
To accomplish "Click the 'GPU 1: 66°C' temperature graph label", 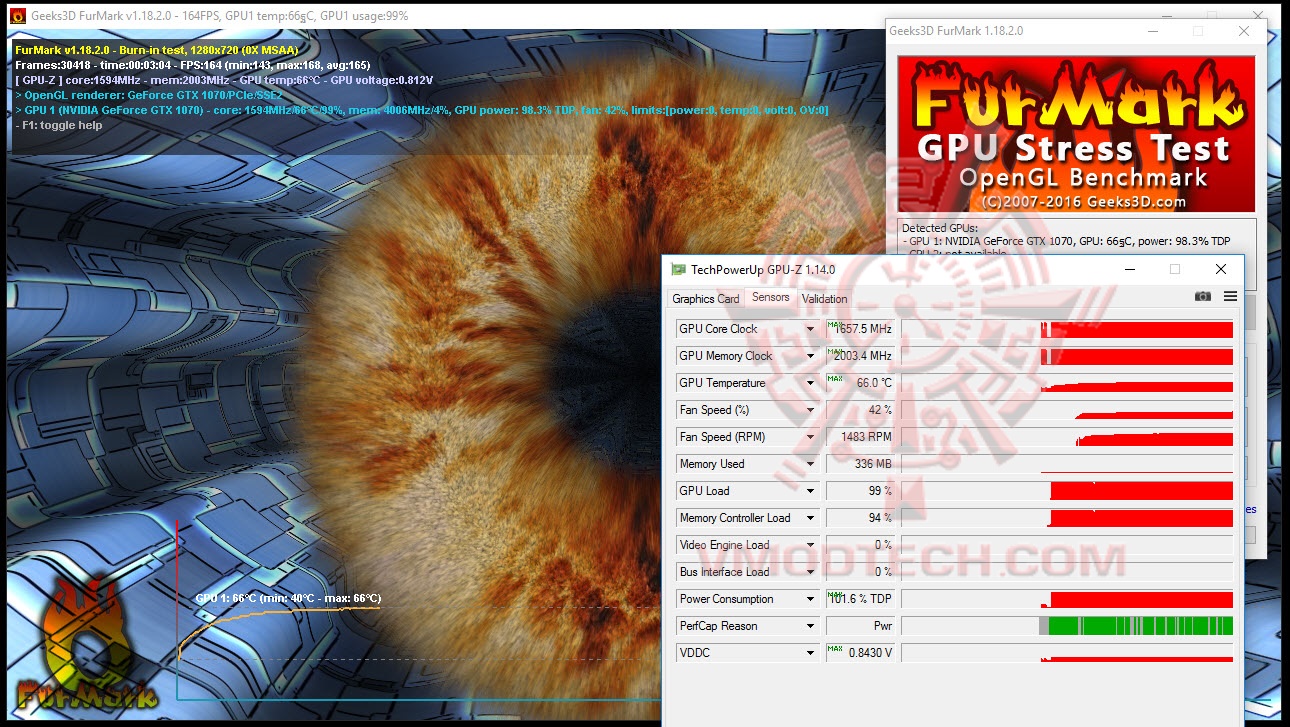I will (288, 598).
